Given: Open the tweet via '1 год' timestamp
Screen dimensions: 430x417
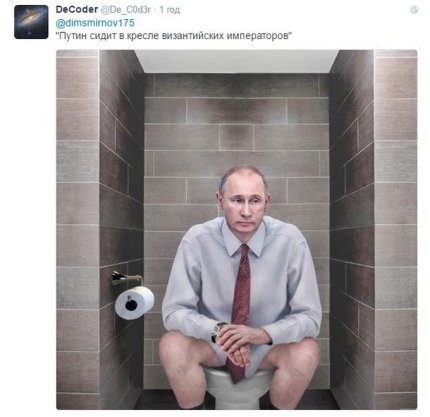Looking at the screenshot, I should coord(170,10).
